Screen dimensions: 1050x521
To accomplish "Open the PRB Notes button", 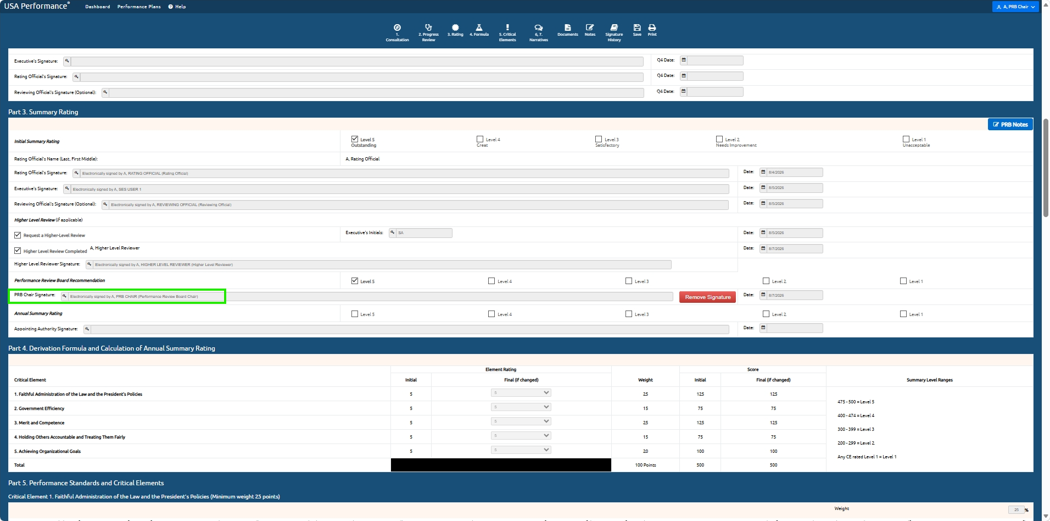I will (x=1010, y=125).
